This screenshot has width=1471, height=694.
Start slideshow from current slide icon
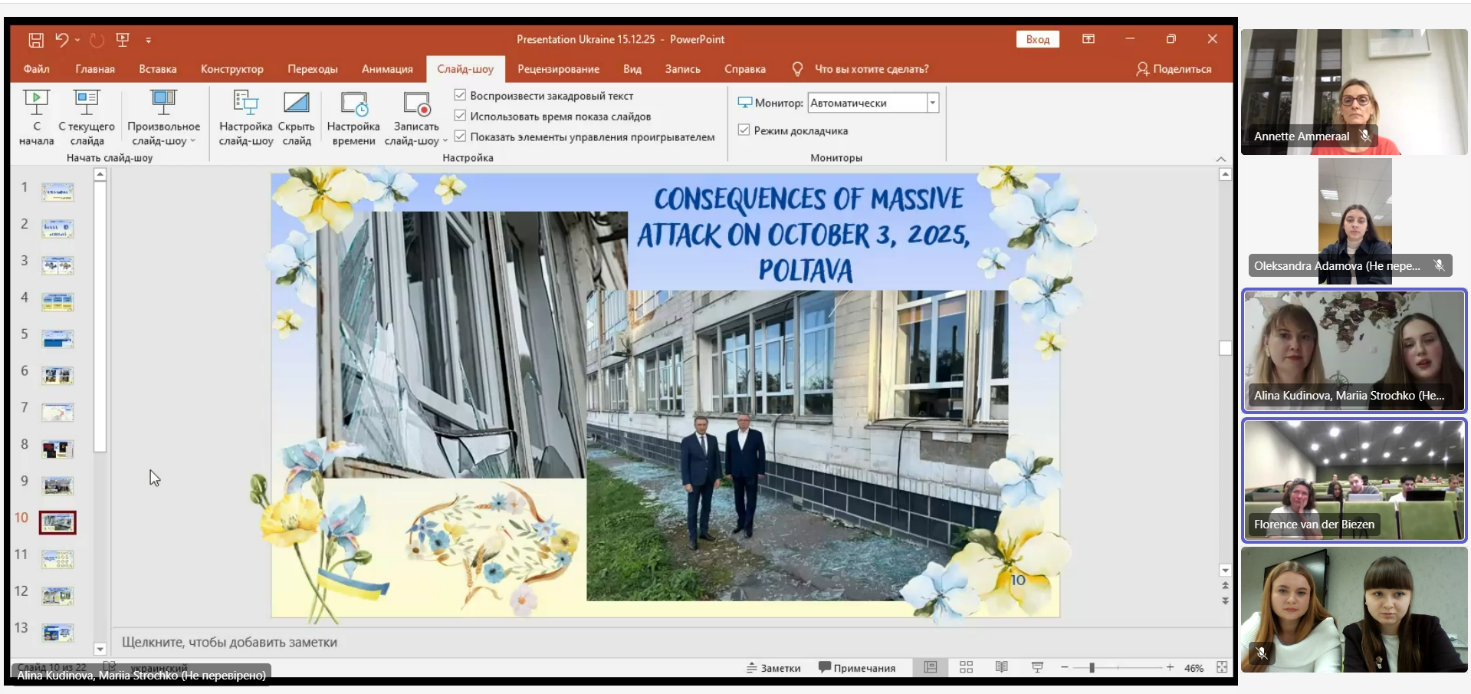click(x=87, y=103)
